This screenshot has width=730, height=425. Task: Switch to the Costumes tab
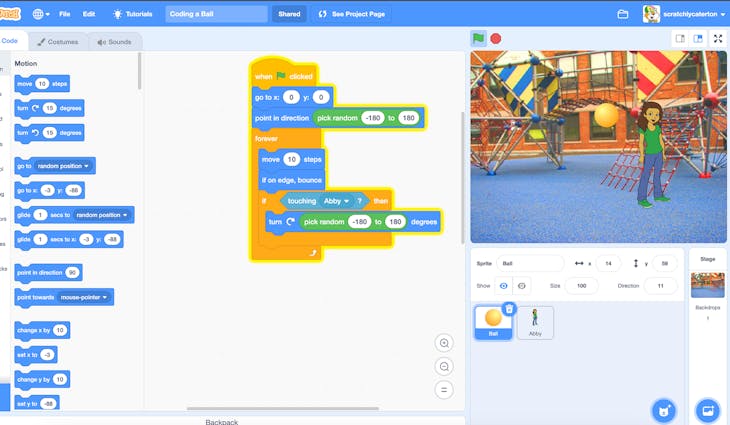58,42
